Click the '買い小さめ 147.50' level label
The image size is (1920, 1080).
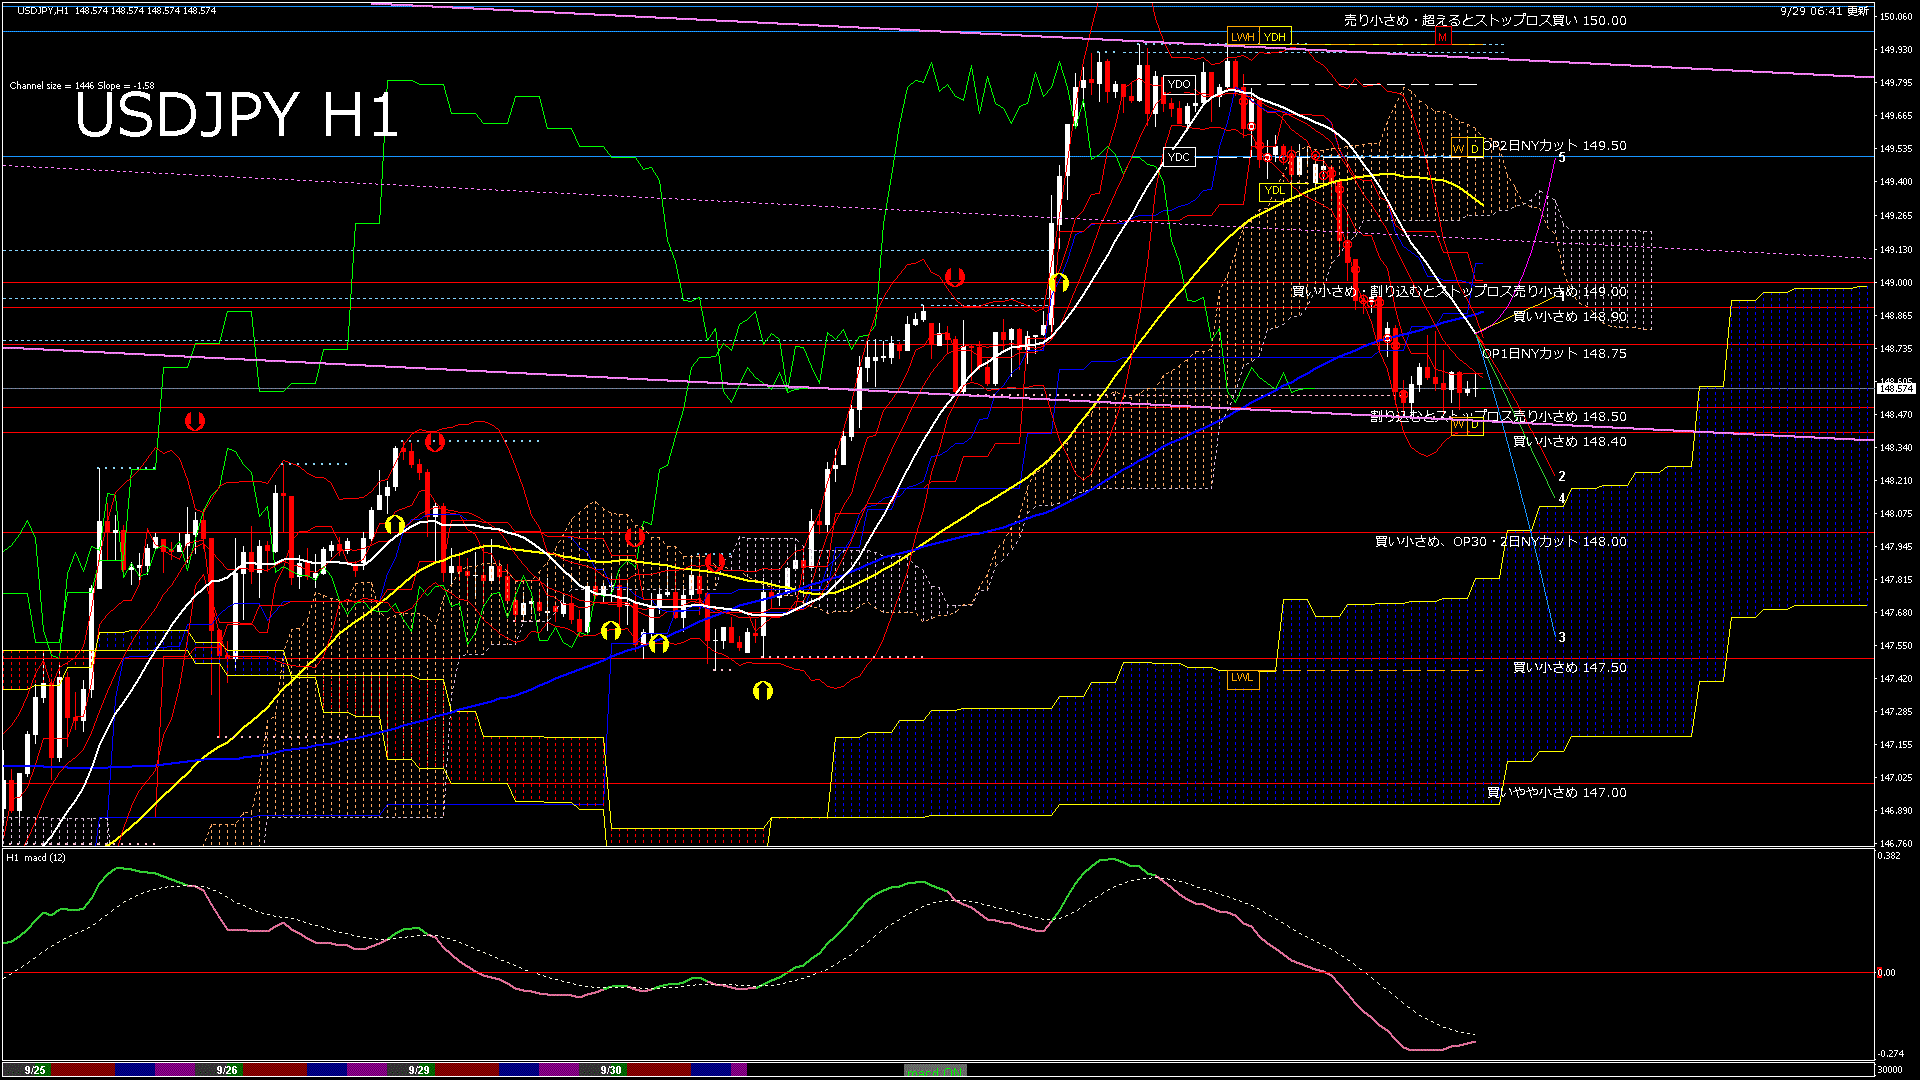tap(1569, 668)
